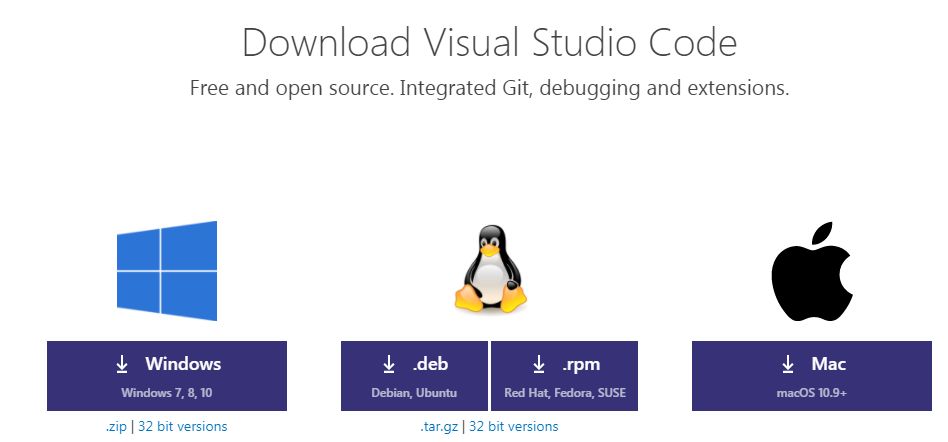Open the Linux .tar.gz download link
The height and width of the screenshot is (442, 948).
coord(440,426)
